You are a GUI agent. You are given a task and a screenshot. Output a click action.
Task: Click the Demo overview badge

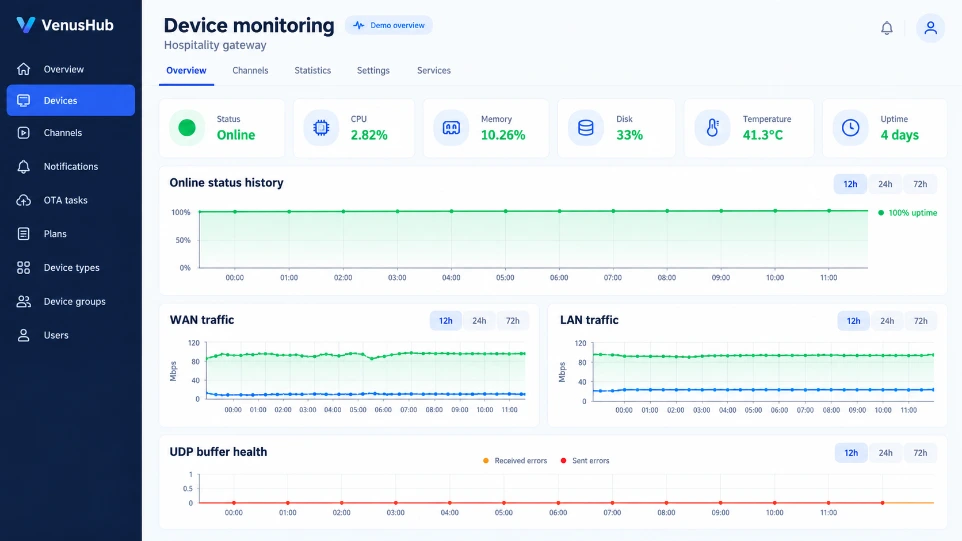(x=389, y=25)
